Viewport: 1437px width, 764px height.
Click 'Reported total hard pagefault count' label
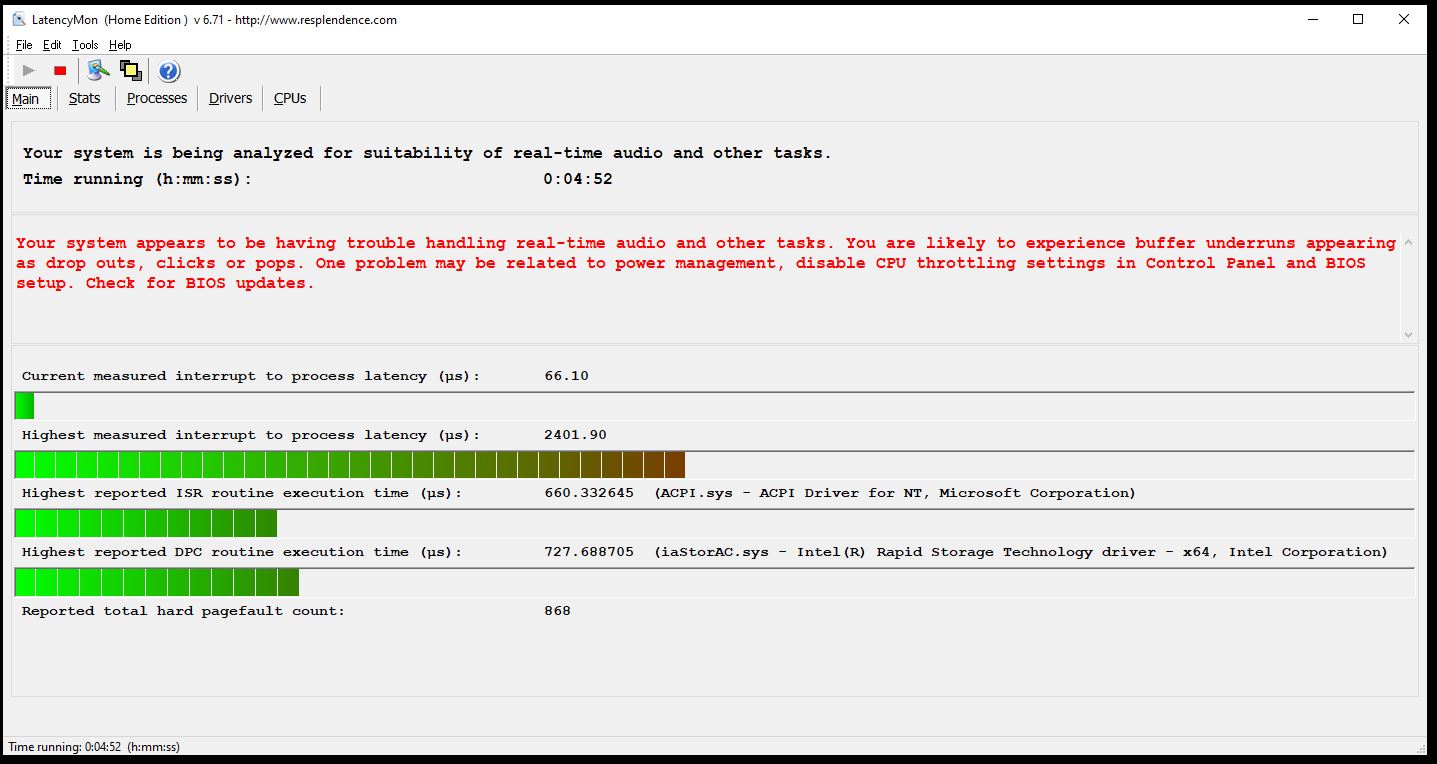pyautogui.click(x=183, y=611)
